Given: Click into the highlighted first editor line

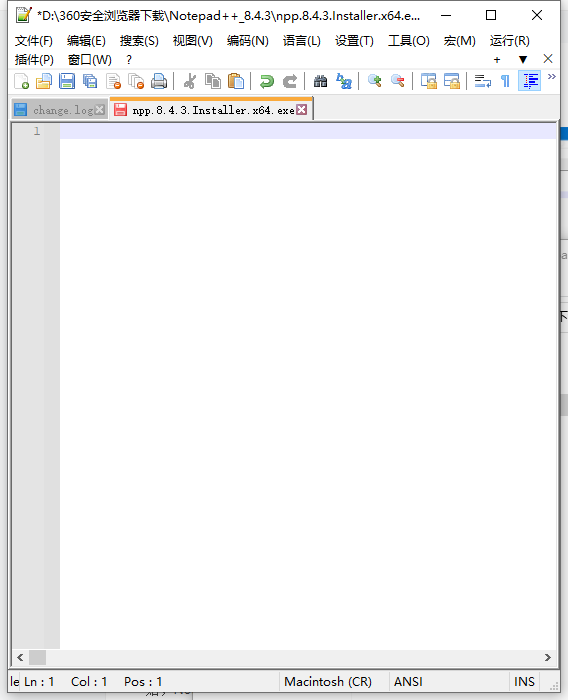Looking at the screenshot, I should pos(308,131).
